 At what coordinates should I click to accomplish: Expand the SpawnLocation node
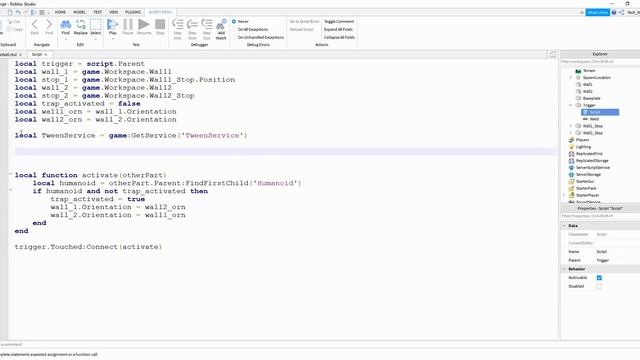point(571,78)
